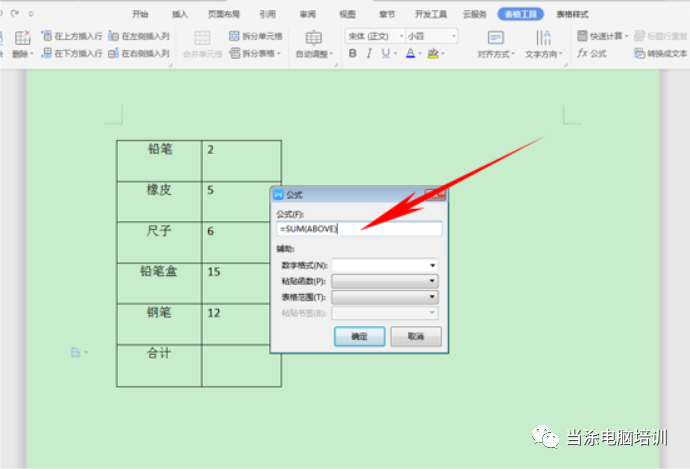Viewport: 690px width, 469px height.
Task: Toggle italic formatting
Action: pyautogui.click(x=369, y=54)
